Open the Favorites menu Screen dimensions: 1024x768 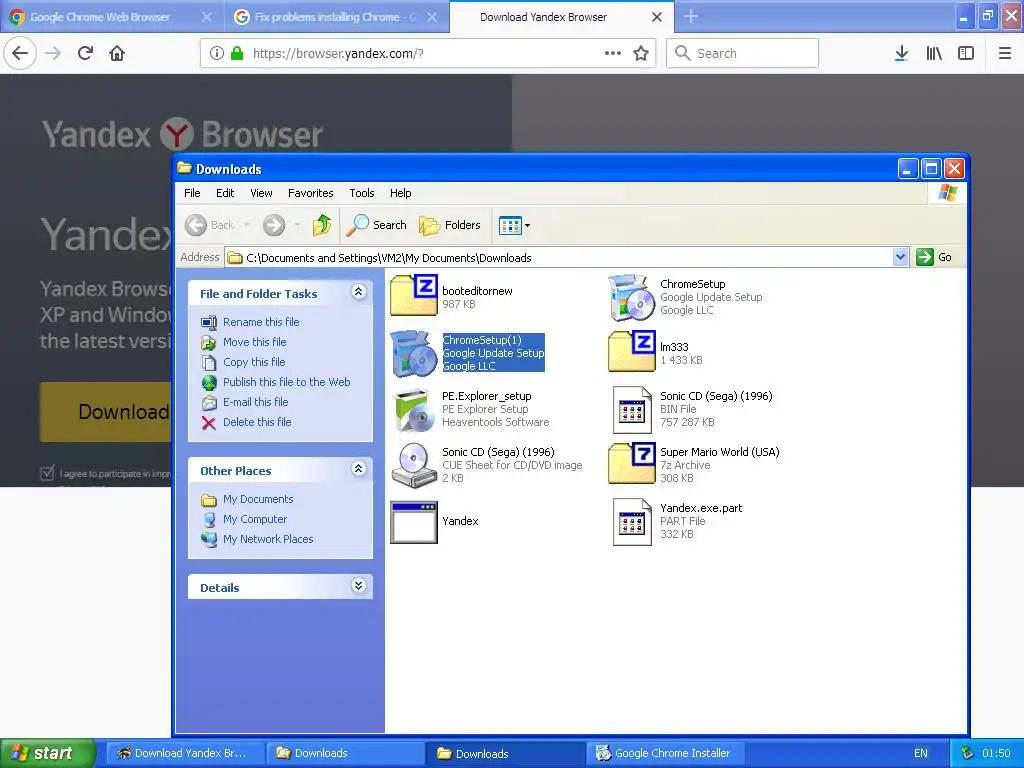pos(311,193)
